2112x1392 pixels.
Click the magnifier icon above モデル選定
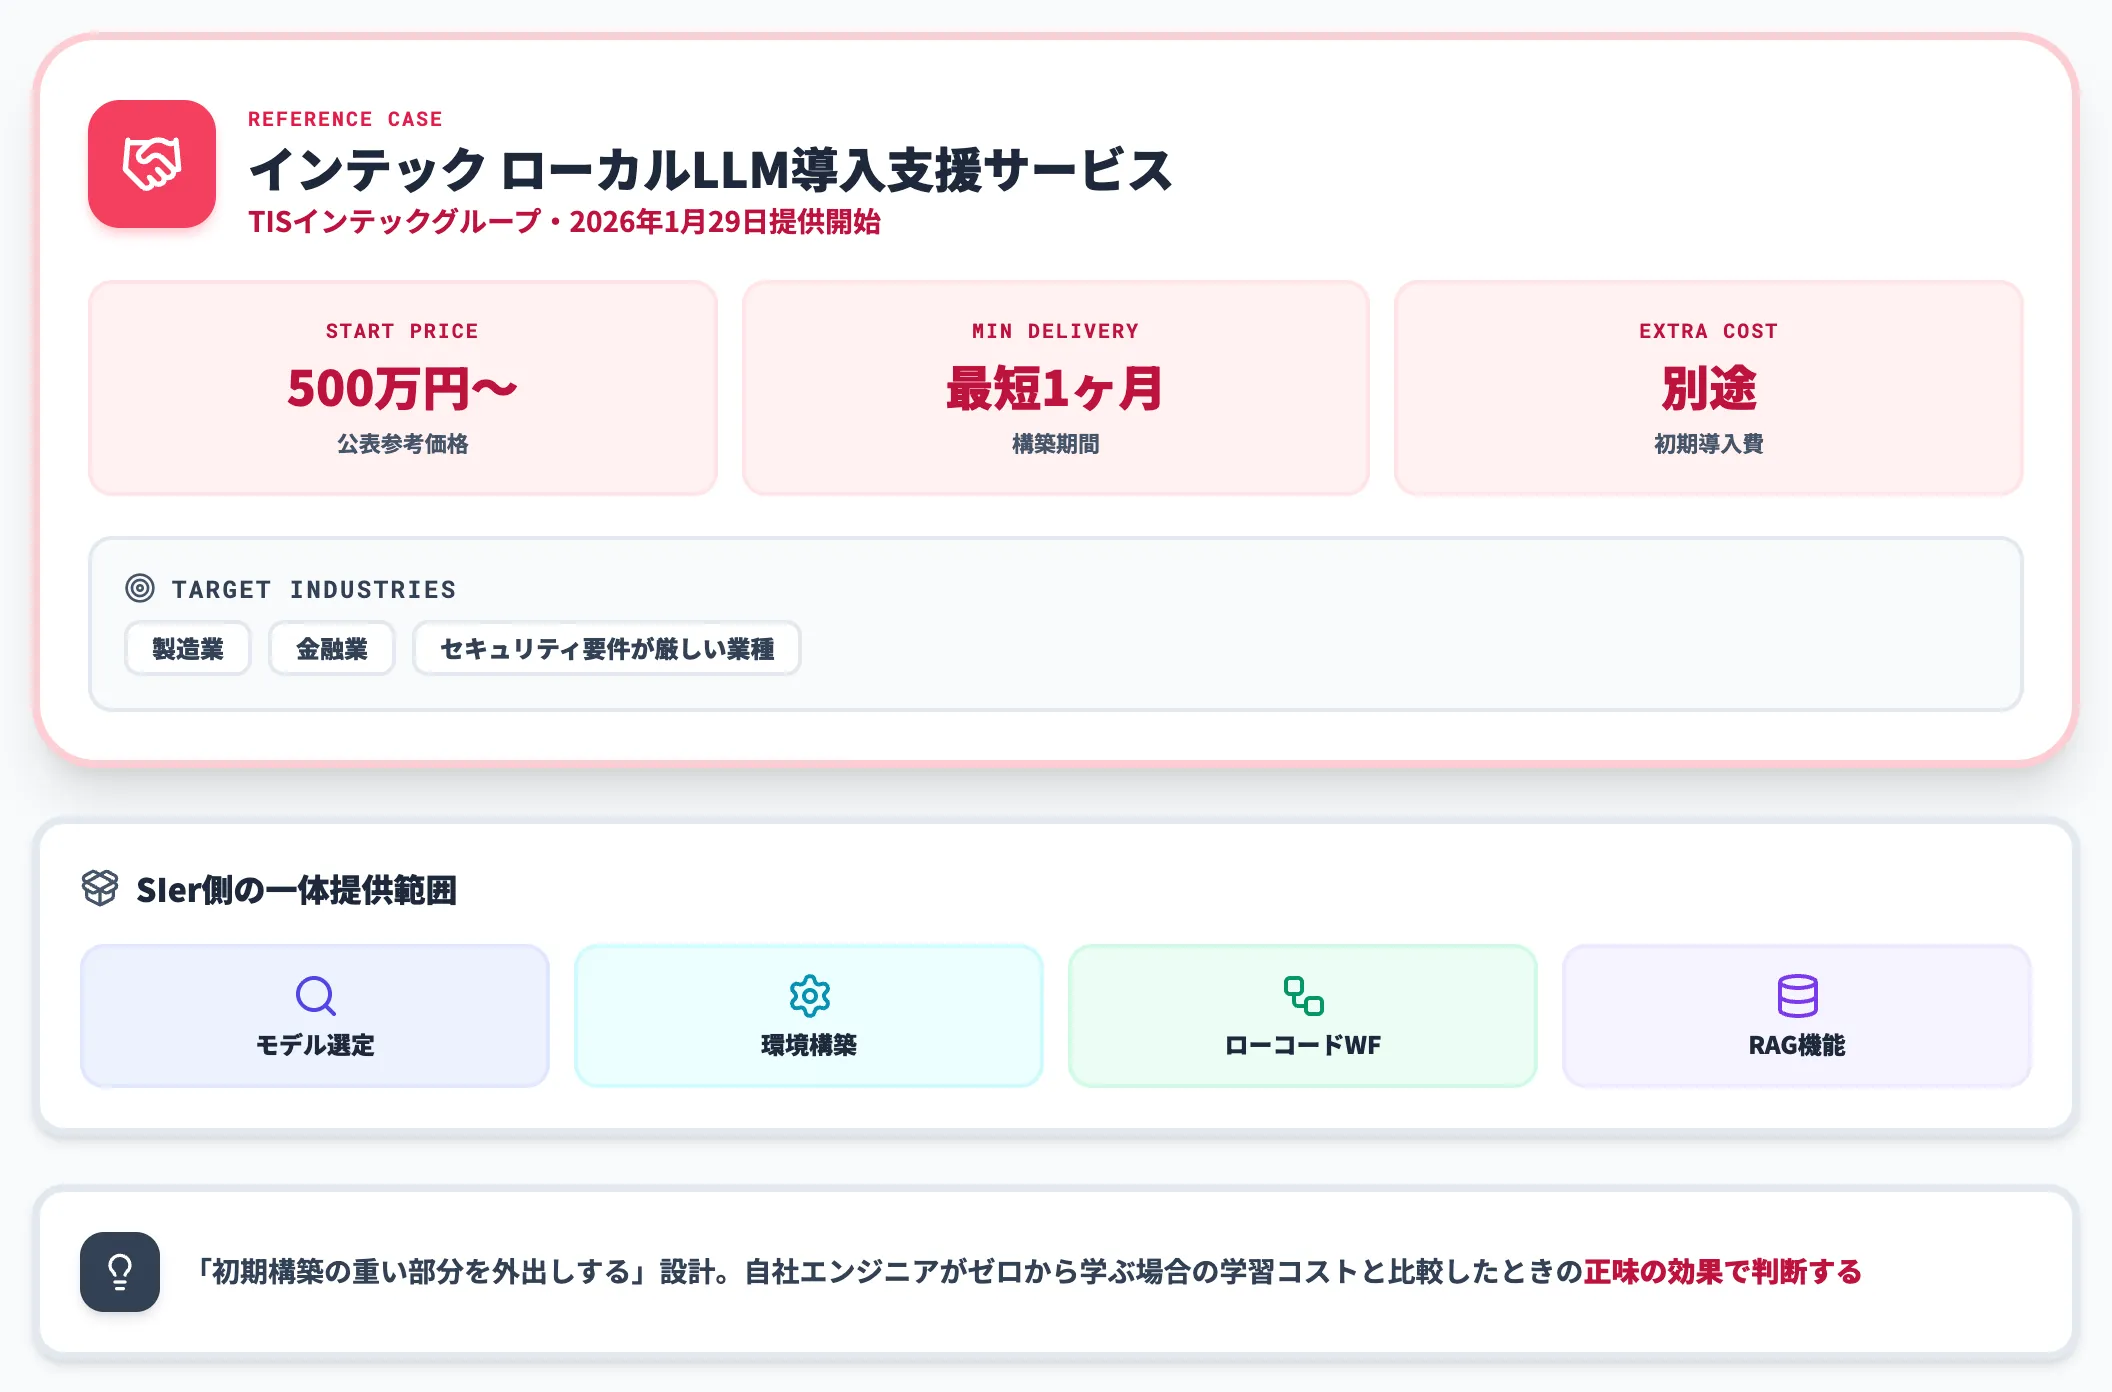click(315, 996)
